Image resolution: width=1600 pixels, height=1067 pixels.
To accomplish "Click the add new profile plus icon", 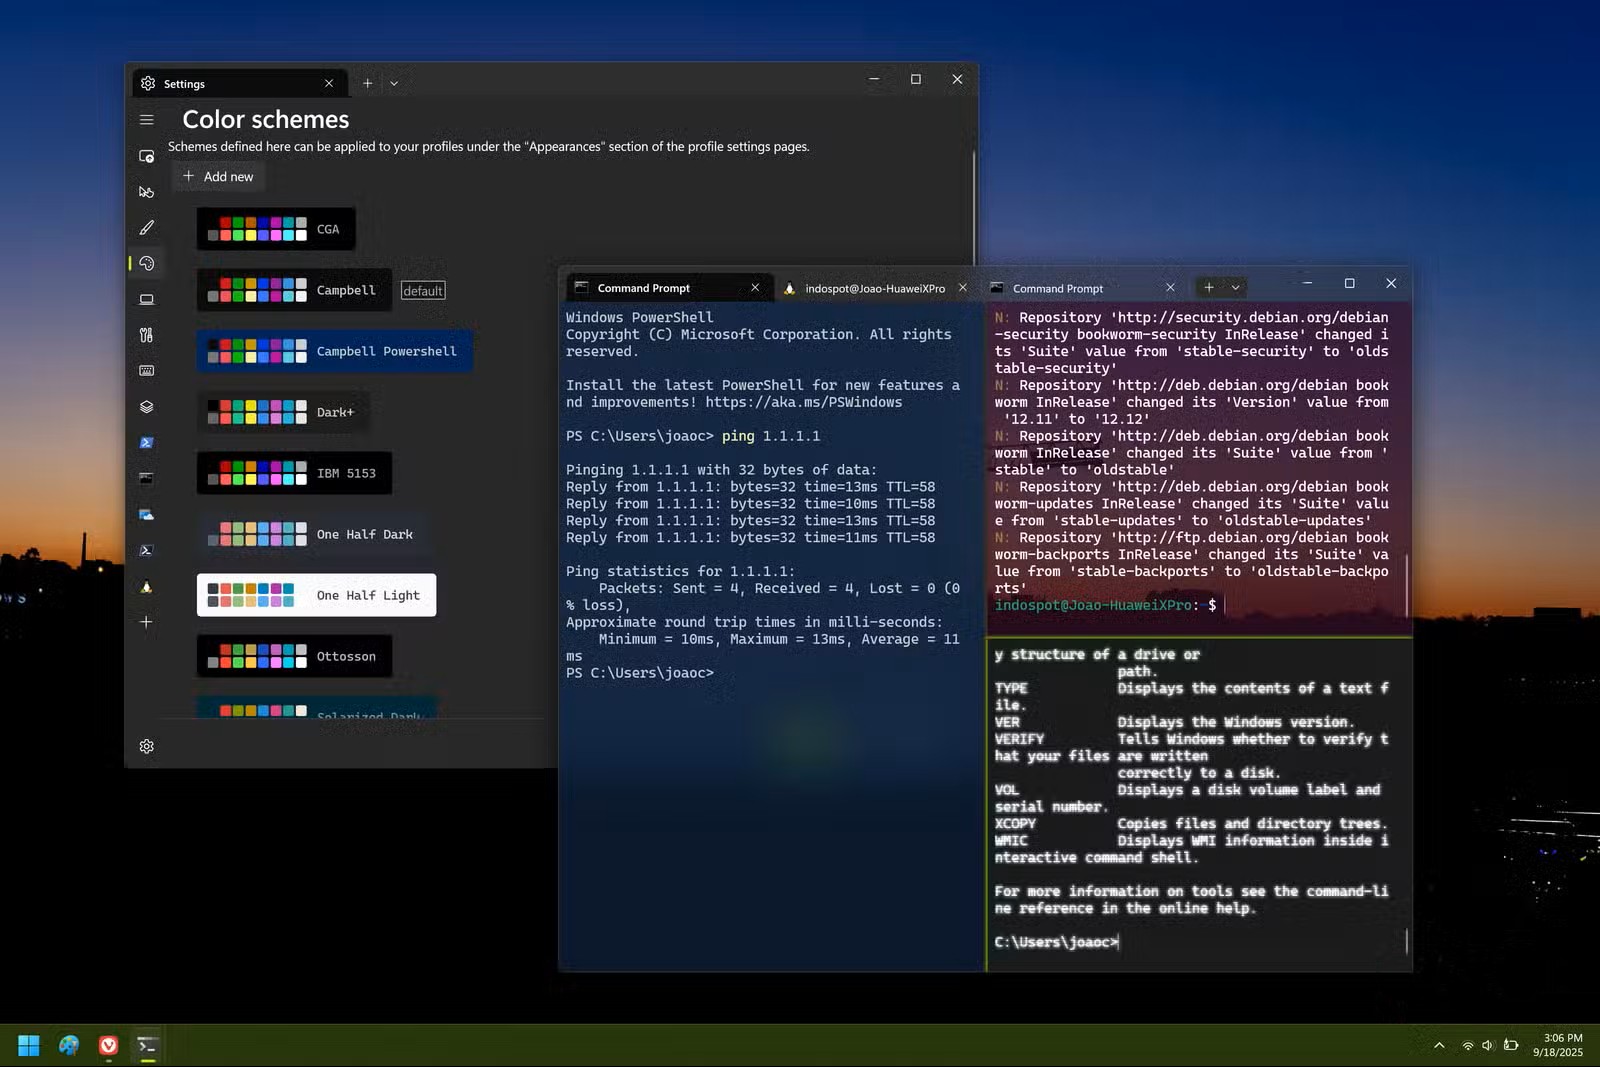I will click(x=147, y=621).
